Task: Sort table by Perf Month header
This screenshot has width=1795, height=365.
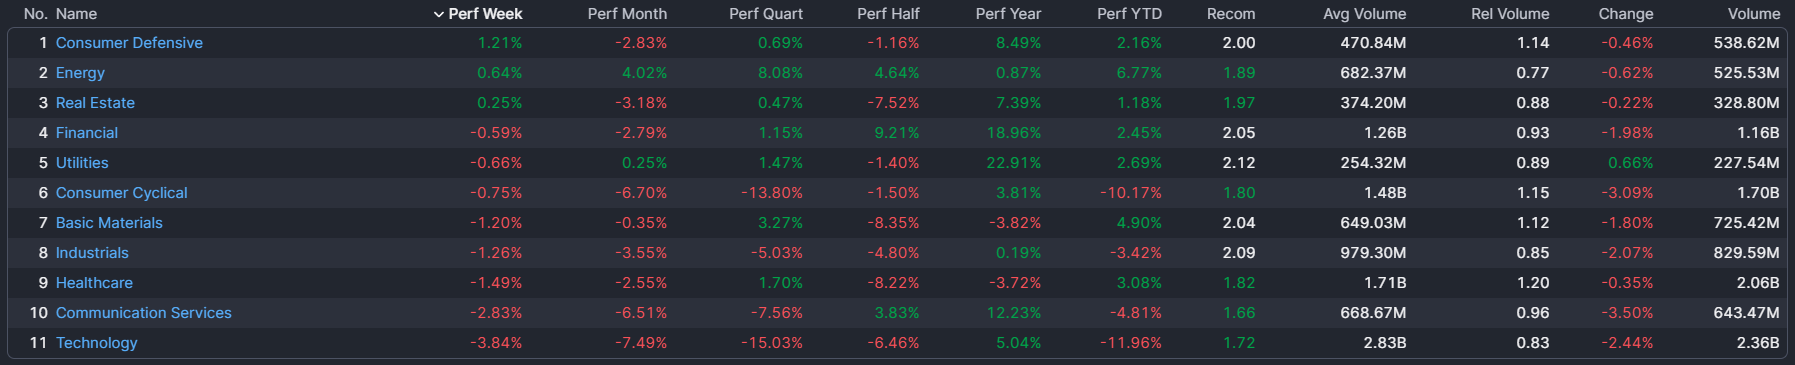Action: (627, 14)
